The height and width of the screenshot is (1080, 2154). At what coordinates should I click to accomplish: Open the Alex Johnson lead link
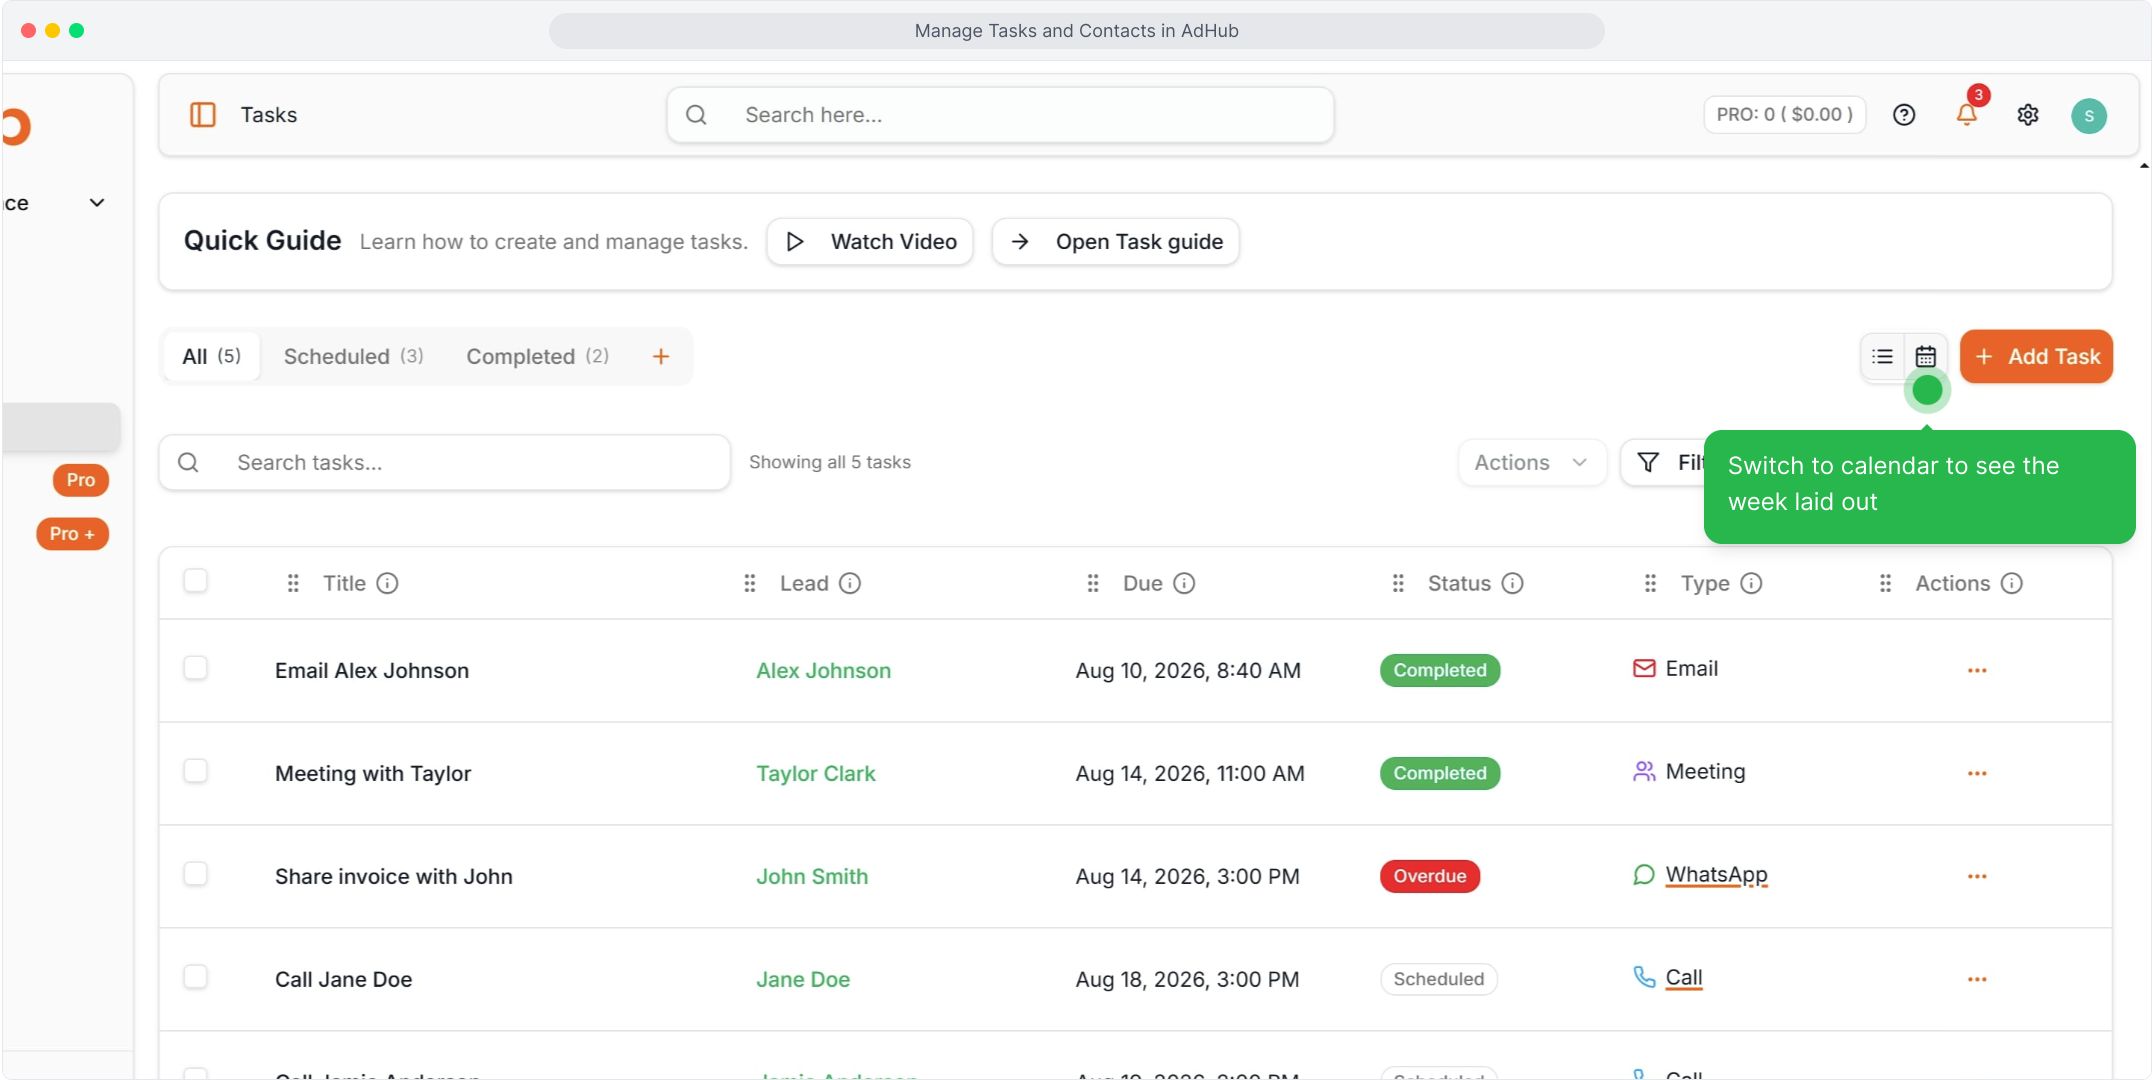pyautogui.click(x=823, y=671)
